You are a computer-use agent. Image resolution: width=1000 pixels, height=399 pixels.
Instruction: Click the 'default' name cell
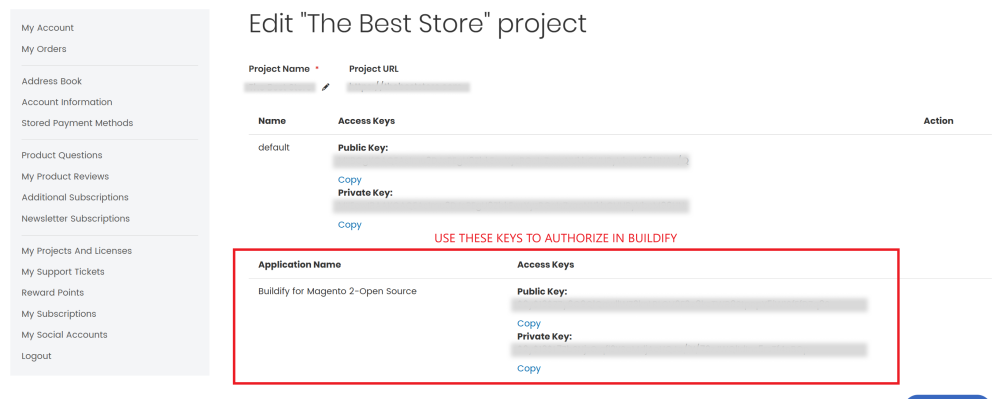click(274, 147)
